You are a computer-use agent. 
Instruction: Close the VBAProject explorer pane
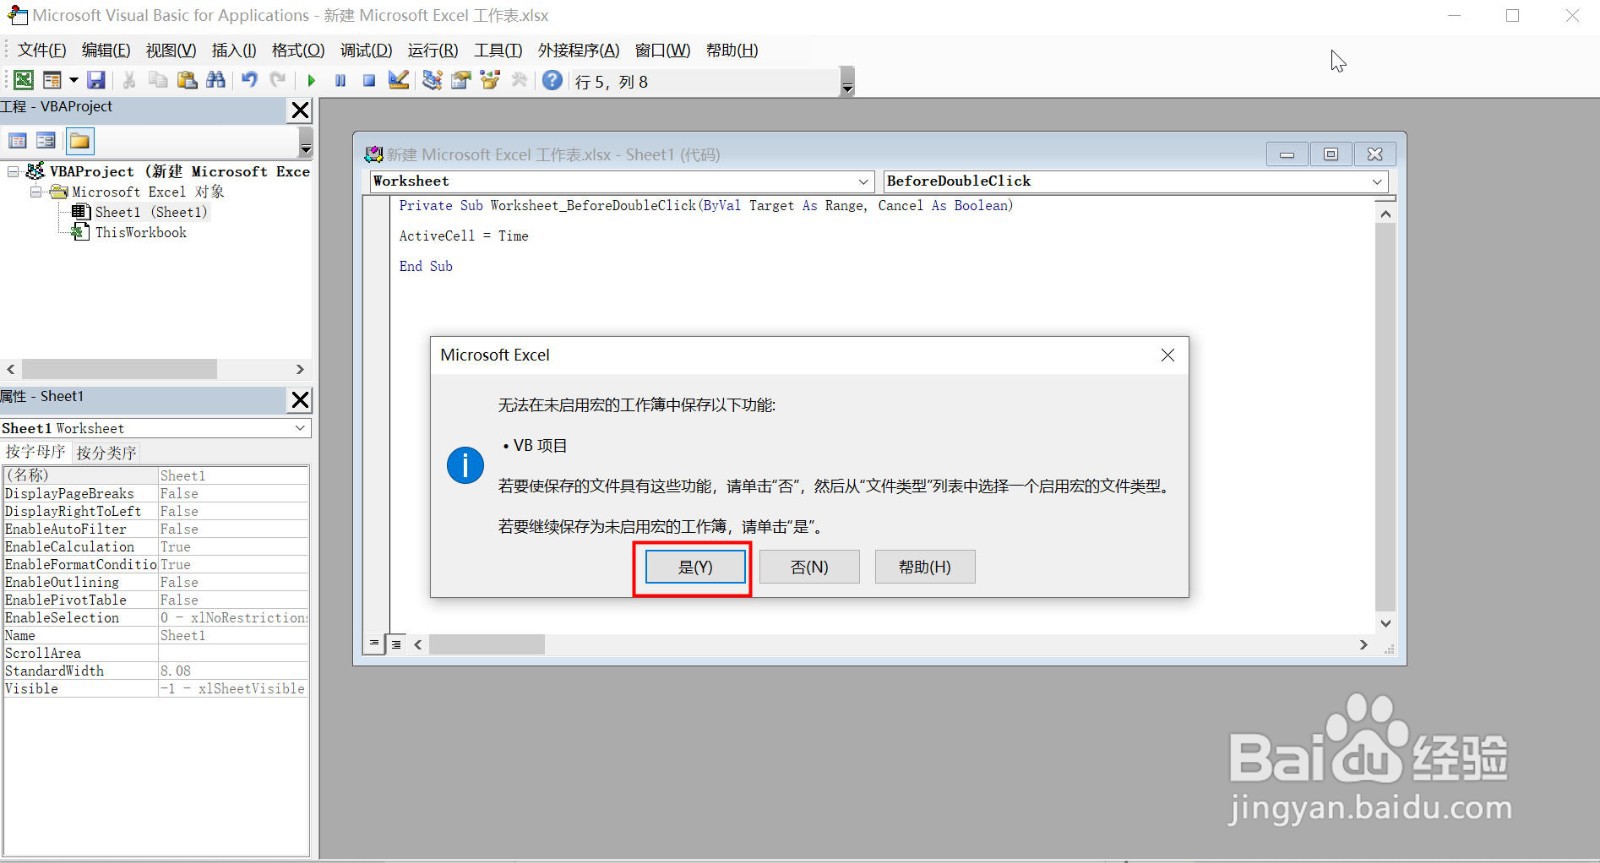[x=300, y=110]
